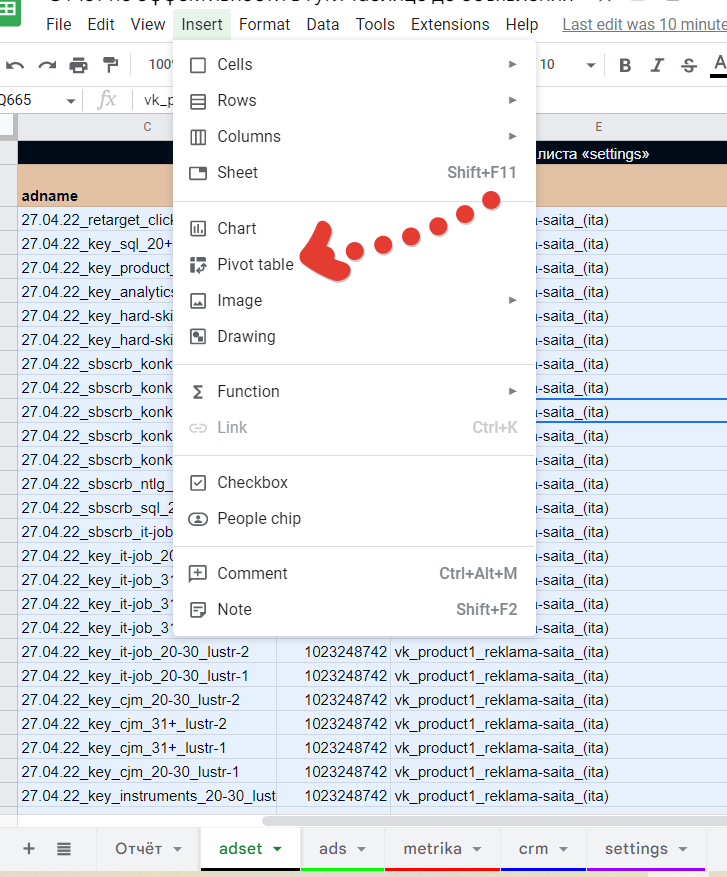Expand the Rows submenu arrow
The width and height of the screenshot is (727, 877).
(512, 100)
